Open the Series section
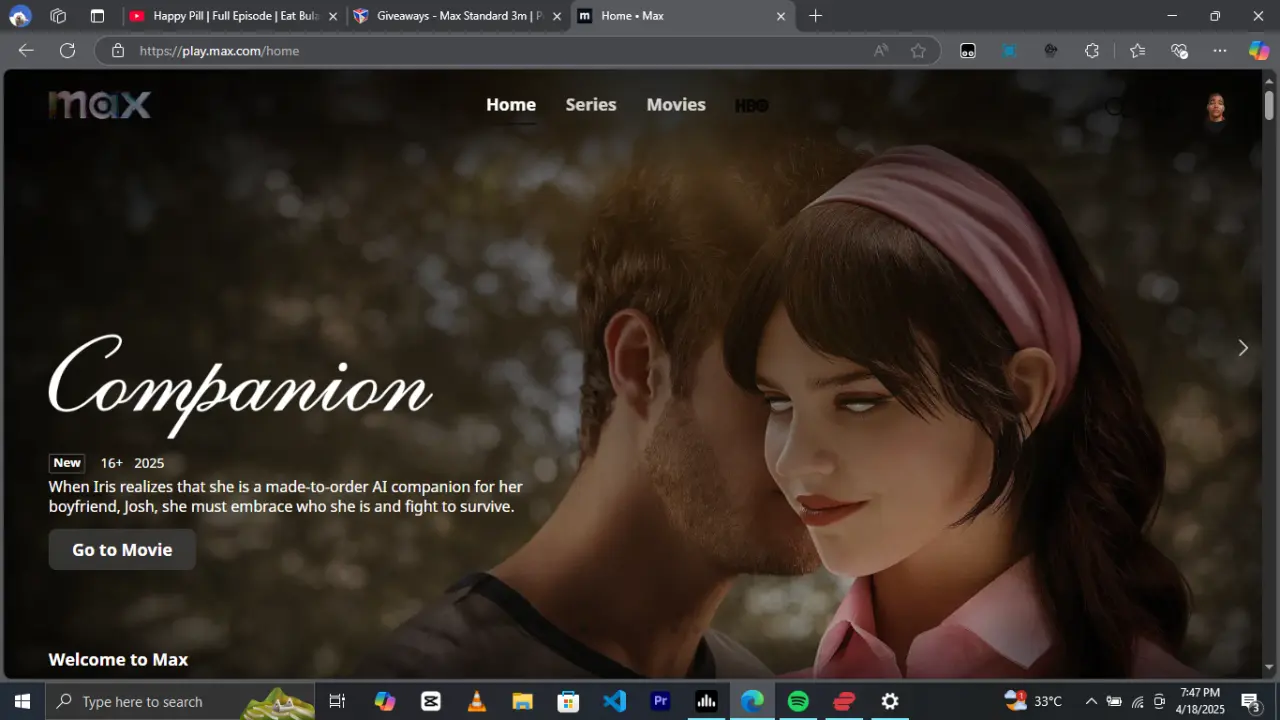Screen dimensions: 1280x720 [x=591, y=105]
